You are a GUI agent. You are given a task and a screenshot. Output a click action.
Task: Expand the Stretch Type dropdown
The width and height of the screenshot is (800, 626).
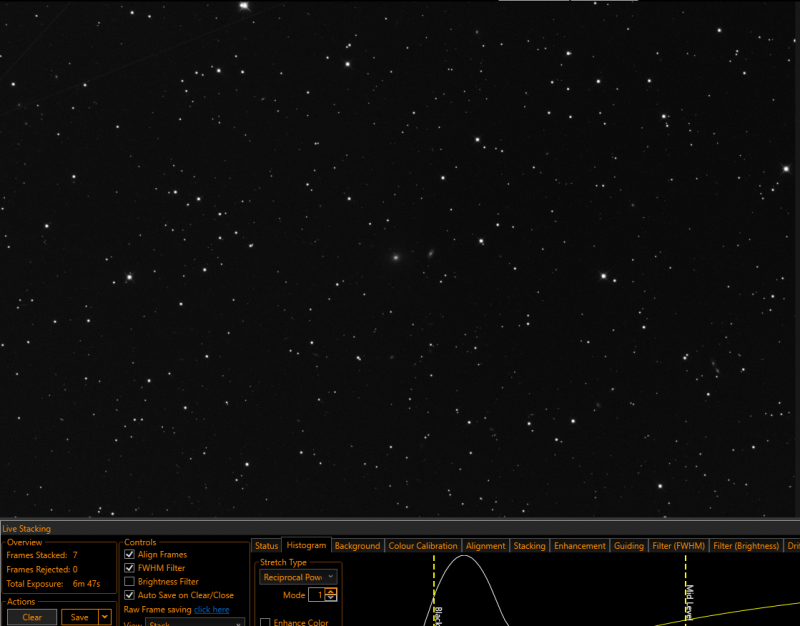tap(298, 577)
